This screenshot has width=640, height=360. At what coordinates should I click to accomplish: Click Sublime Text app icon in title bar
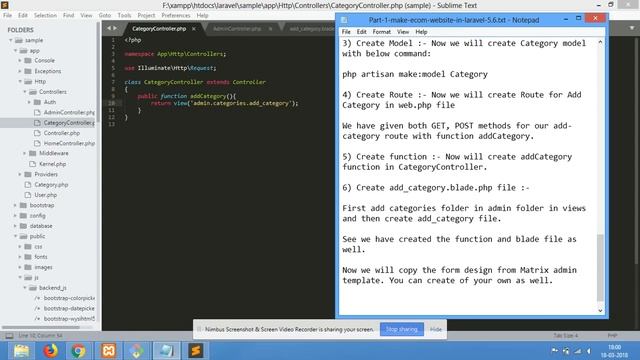pos(5,5)
